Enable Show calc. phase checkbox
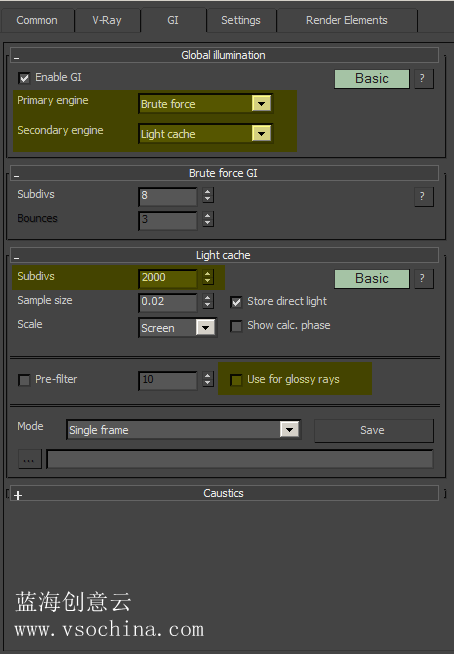The width and height of the screenshot is (454, 654). point(236,326)
